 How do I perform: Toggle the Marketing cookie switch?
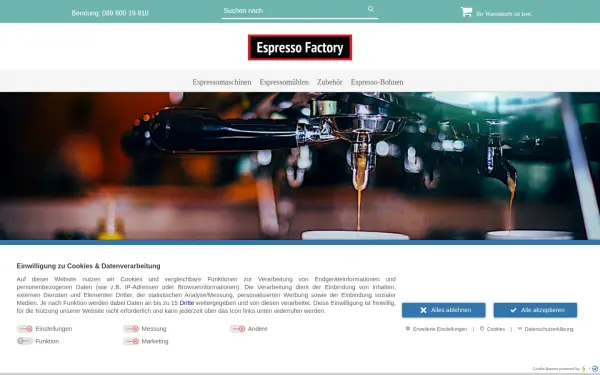[x=131, y=341]
